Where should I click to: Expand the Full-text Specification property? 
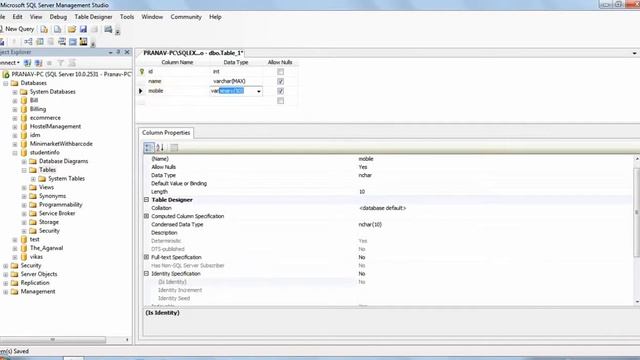tap(146, 258)
